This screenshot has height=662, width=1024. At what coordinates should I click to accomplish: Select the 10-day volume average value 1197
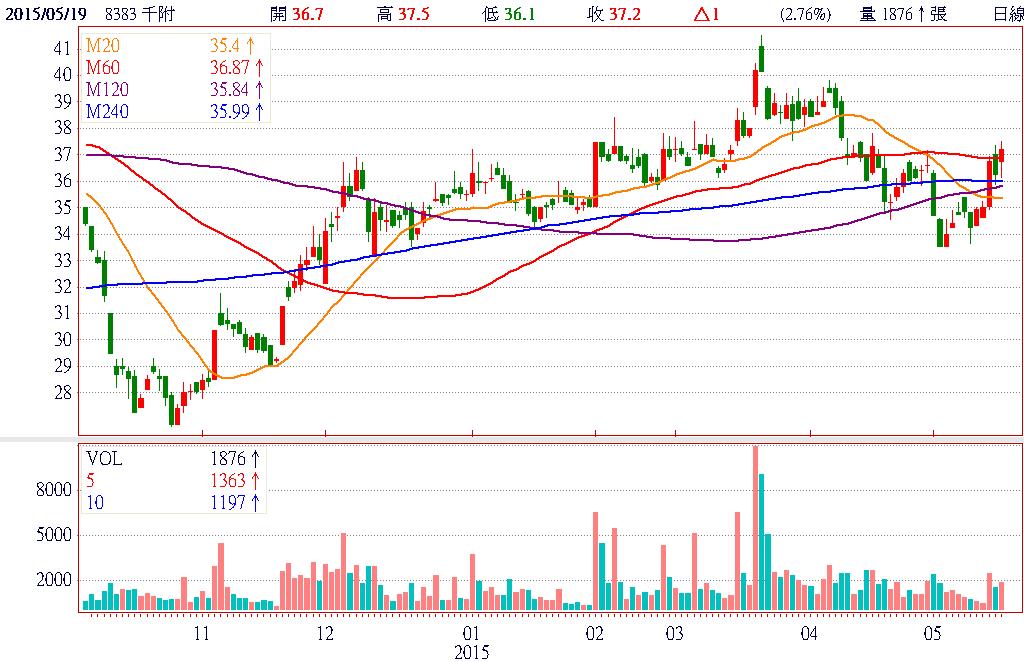227,502
